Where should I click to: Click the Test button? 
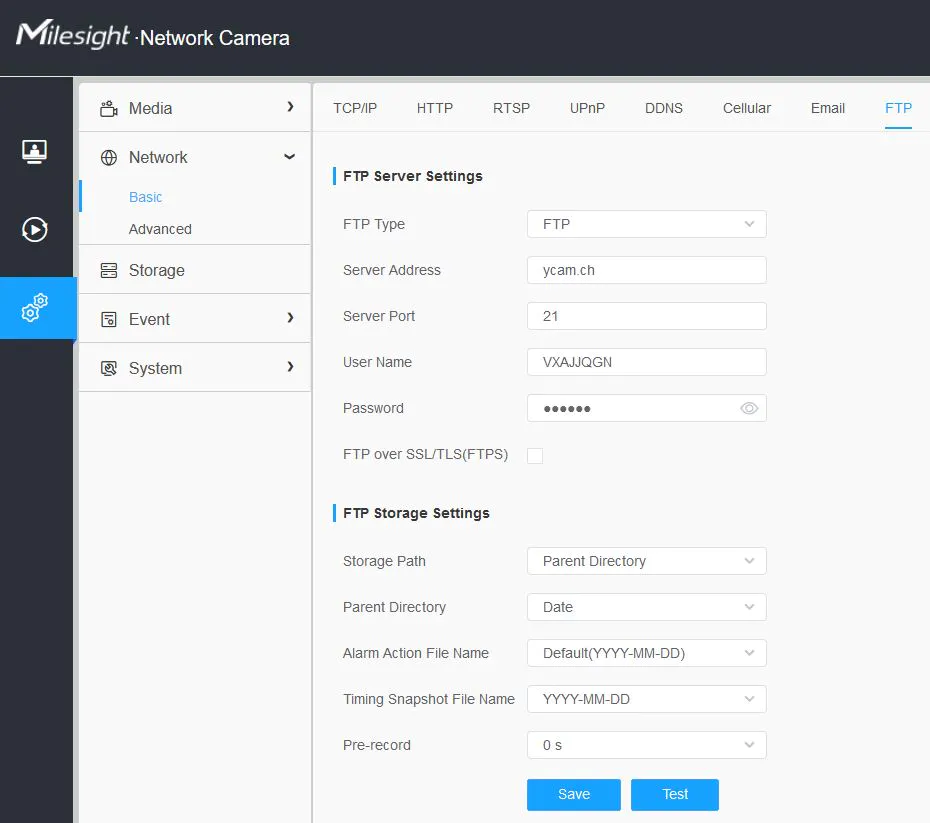[x=675, y=794]
